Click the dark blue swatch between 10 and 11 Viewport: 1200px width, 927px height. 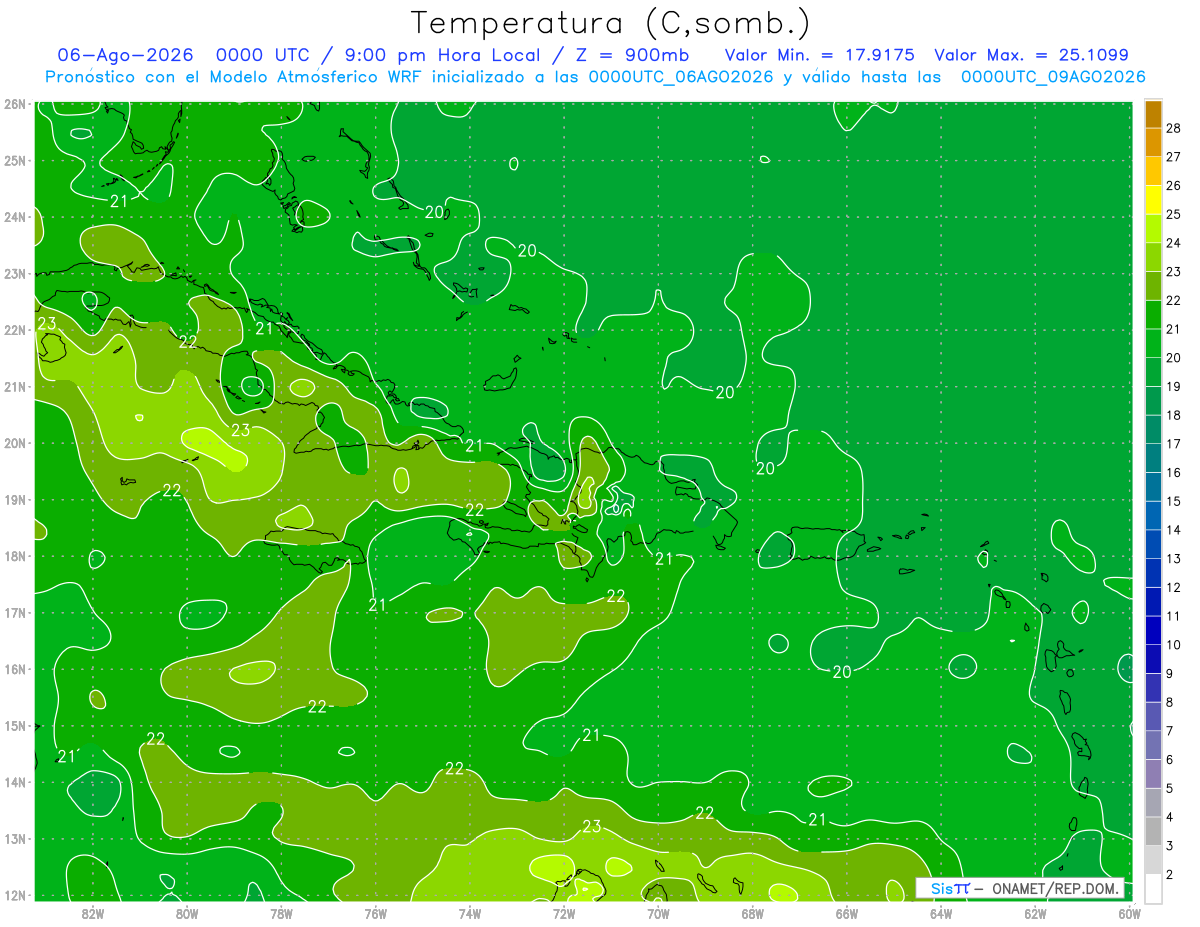click(x=1153, y=630)
